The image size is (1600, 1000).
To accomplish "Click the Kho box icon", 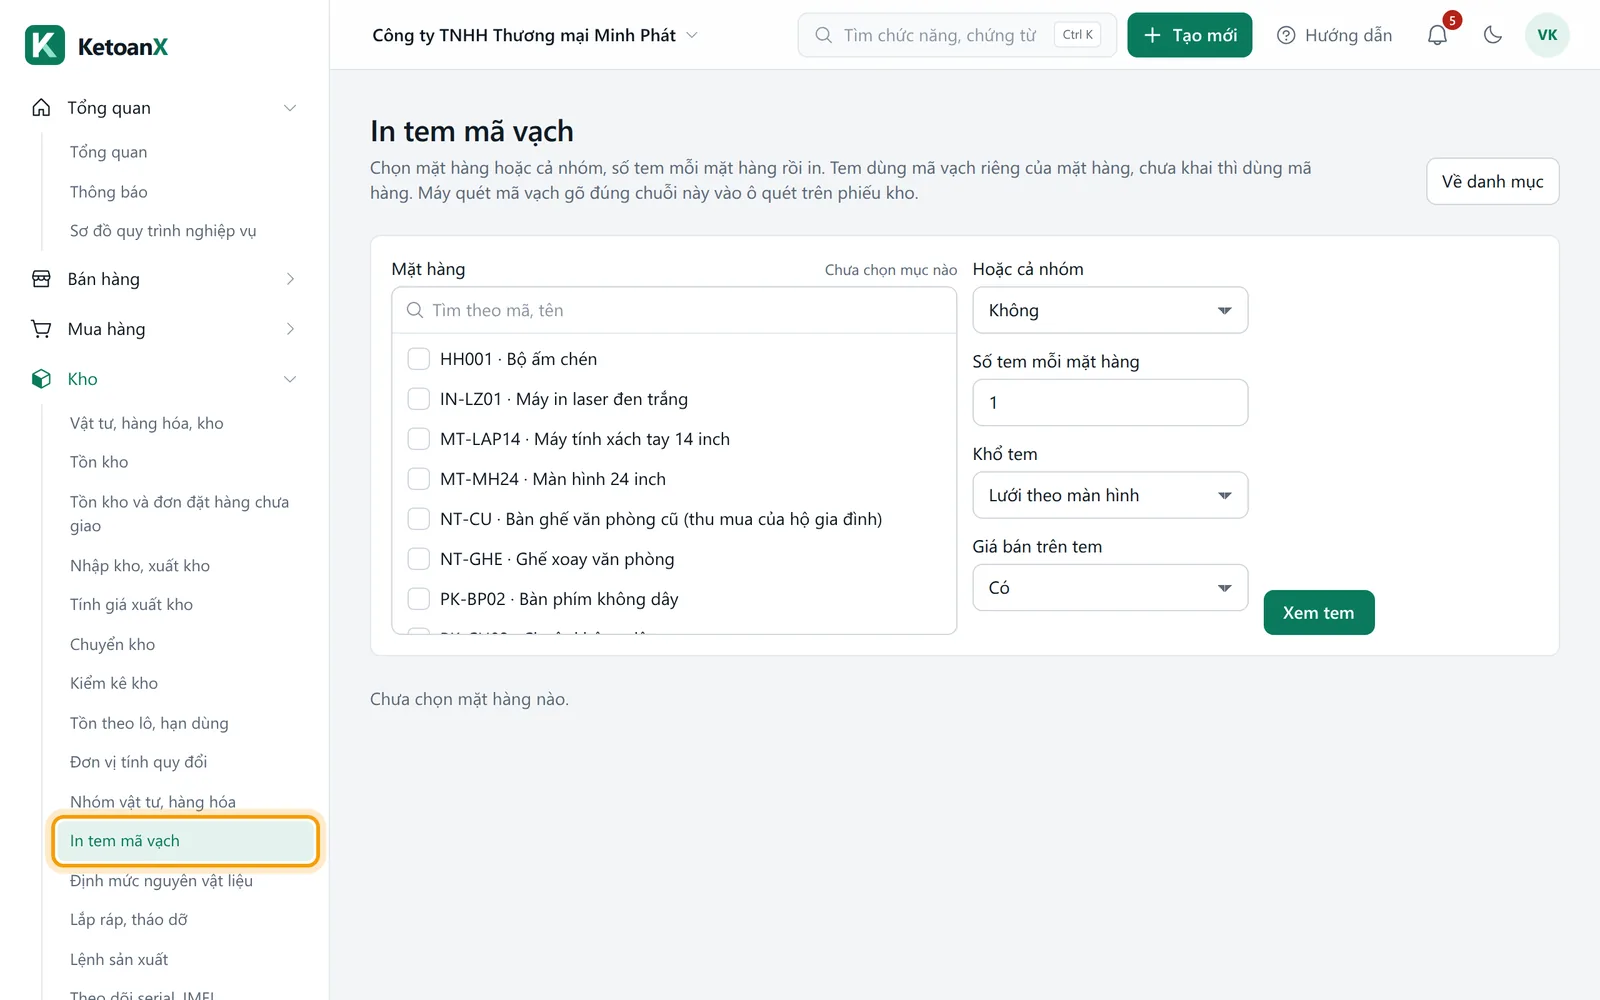I will (x=41, y=379).
